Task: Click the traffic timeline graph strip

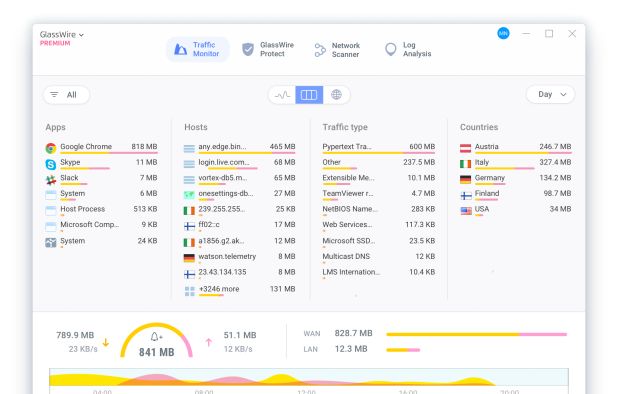Action: coord(309,377)
